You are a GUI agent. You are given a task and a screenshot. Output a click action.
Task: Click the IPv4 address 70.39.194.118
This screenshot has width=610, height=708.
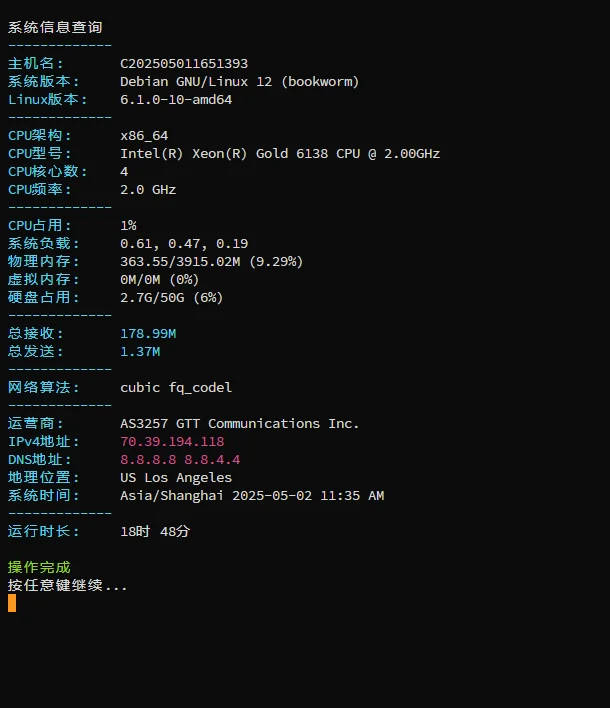point(172,442)
